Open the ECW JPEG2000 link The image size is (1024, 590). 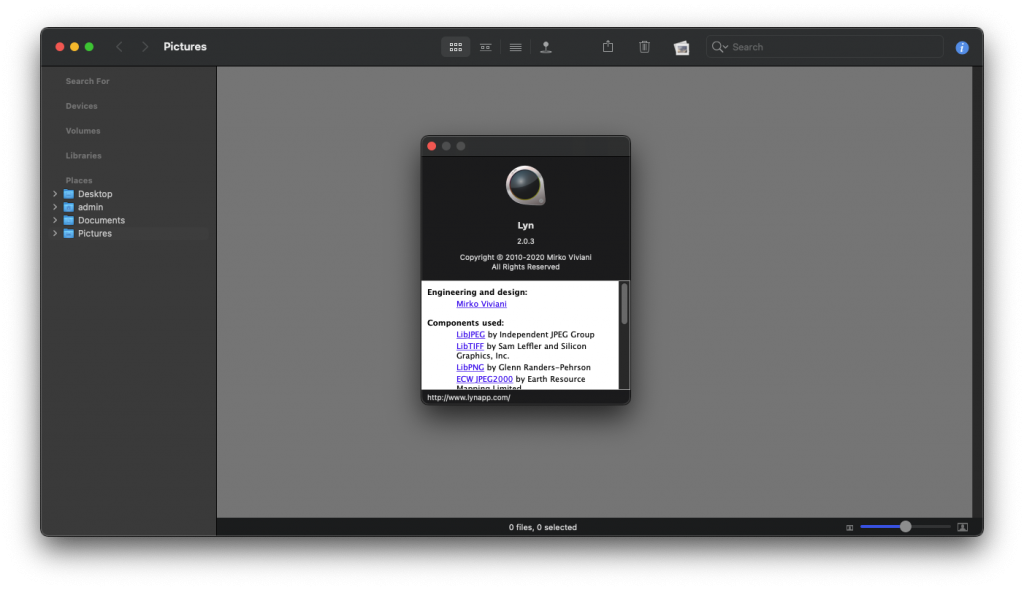click(484, 379)
